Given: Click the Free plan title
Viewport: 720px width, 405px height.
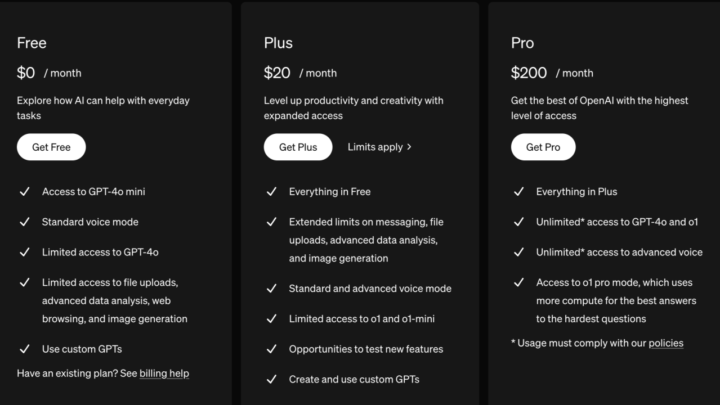Looking at the screenshot, I should (x=32, y=43).
